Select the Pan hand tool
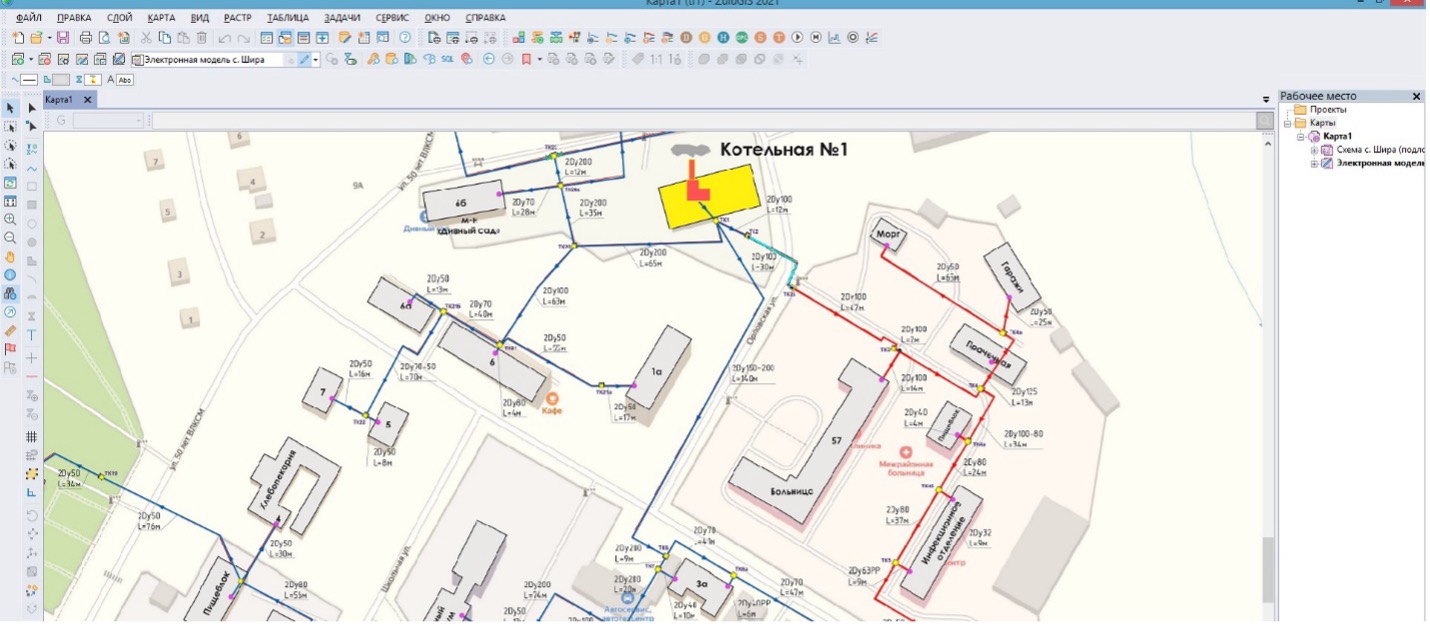The width and height of the screenshot is (1430, 626). tap(10, 257)
